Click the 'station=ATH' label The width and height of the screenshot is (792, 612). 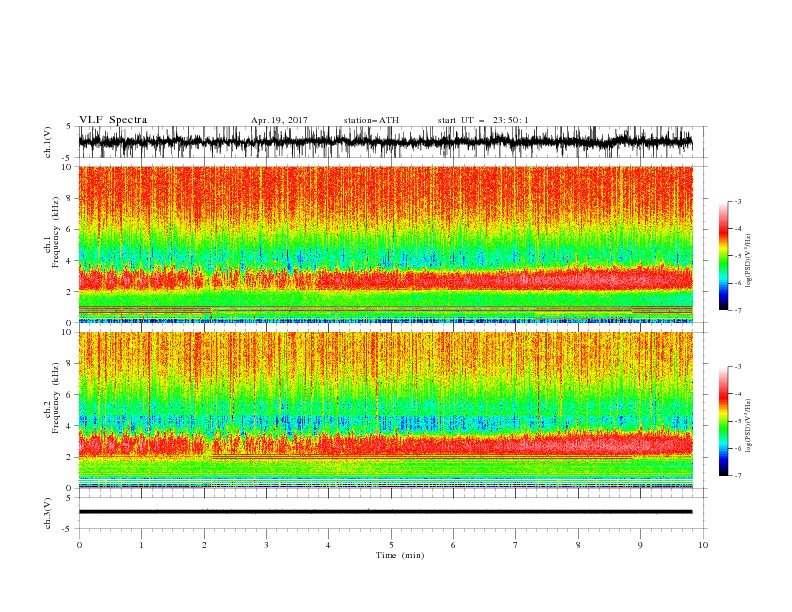click(x=371, y=120)
